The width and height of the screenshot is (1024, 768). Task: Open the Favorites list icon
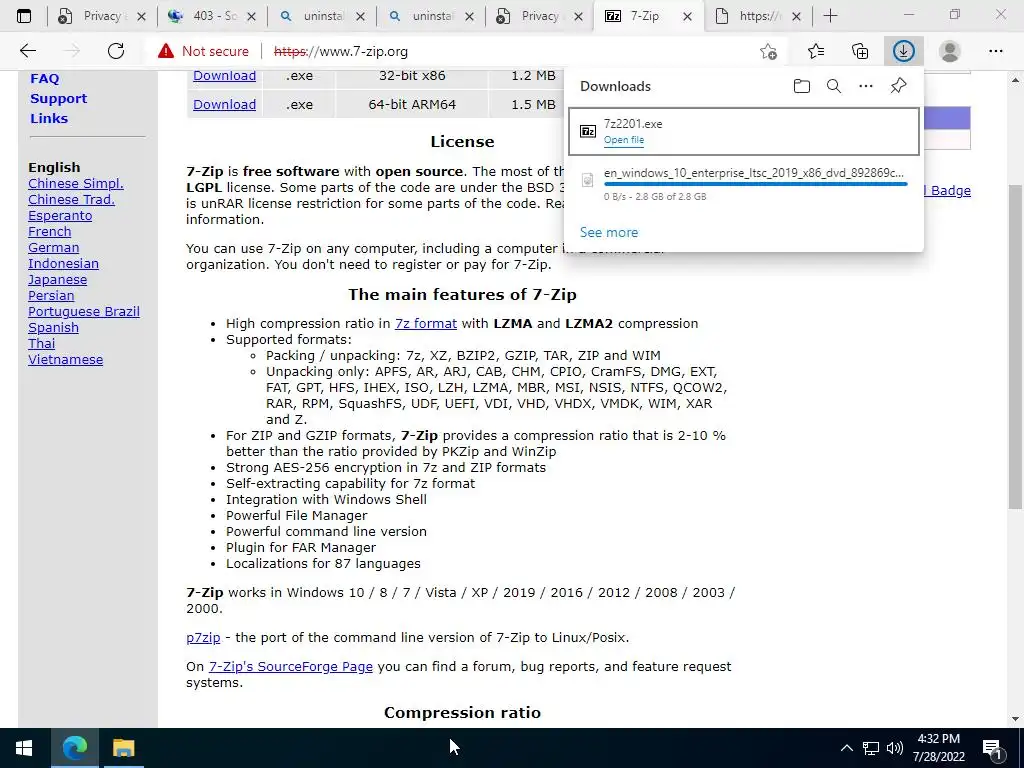click(816, 51)
